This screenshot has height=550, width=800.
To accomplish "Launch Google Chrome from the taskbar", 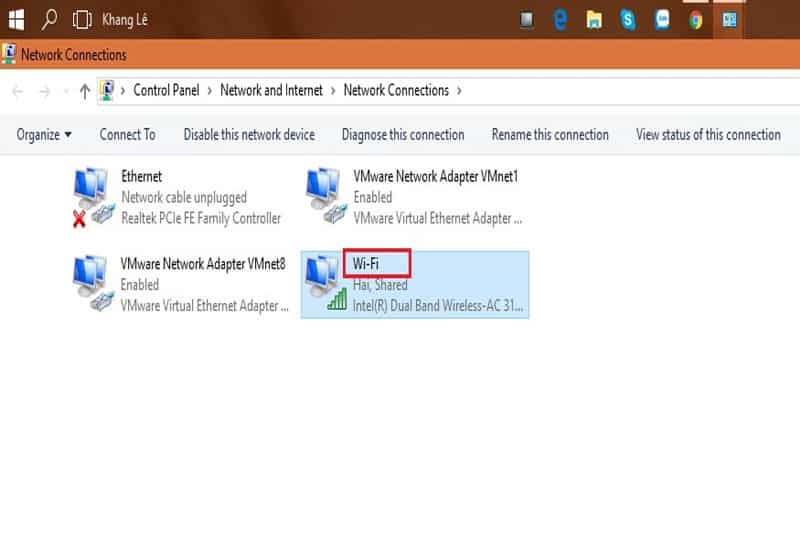I will click(695, 19).
